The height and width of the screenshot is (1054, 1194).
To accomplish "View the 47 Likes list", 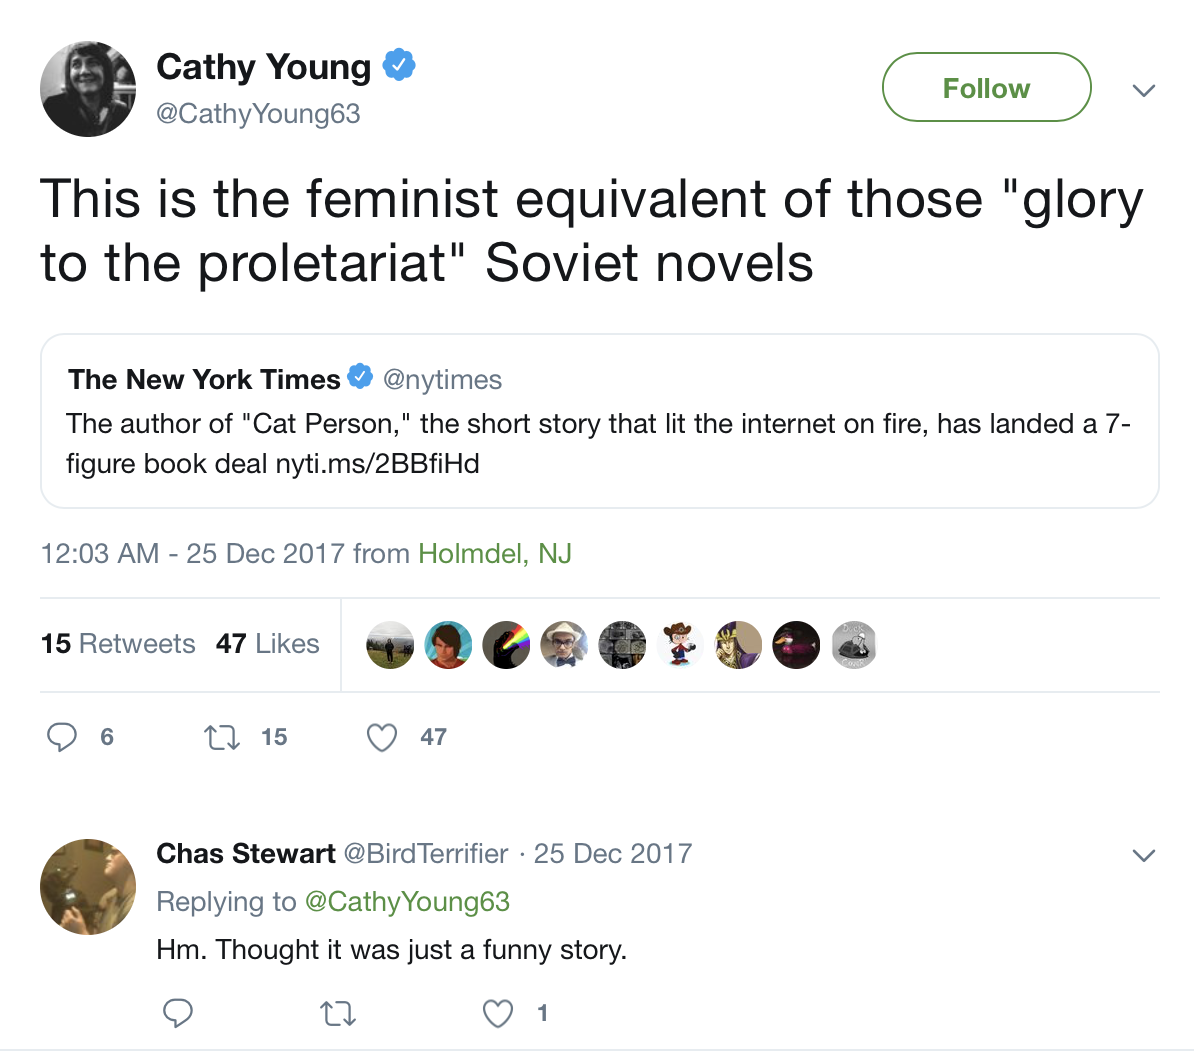I will pyautogui.click(x=268, y=644).
